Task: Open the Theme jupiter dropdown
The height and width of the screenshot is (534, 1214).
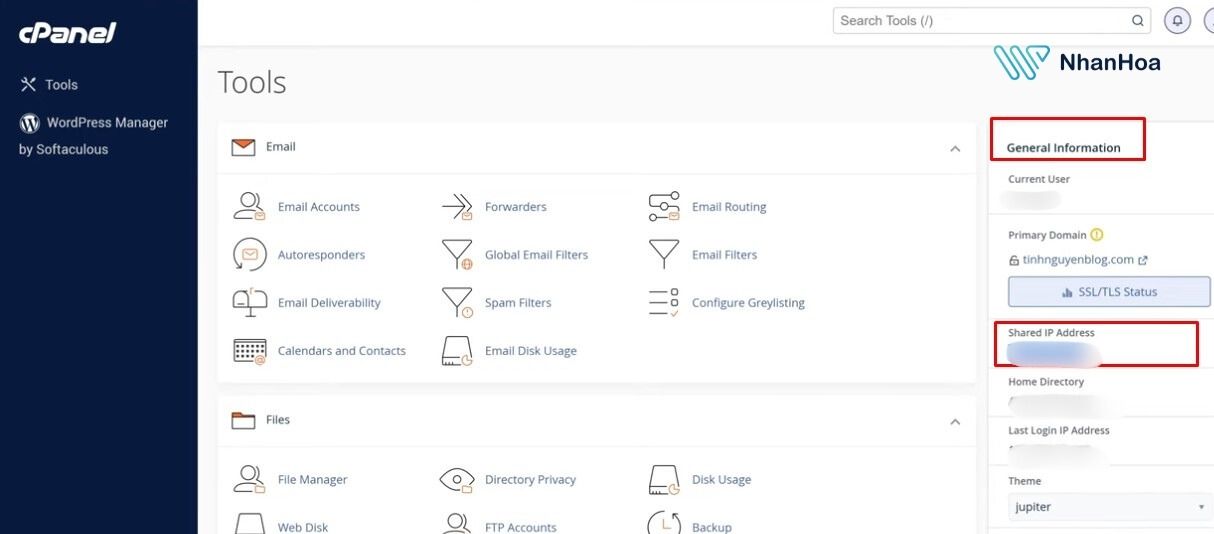Action: click(x=1109, y=507)
